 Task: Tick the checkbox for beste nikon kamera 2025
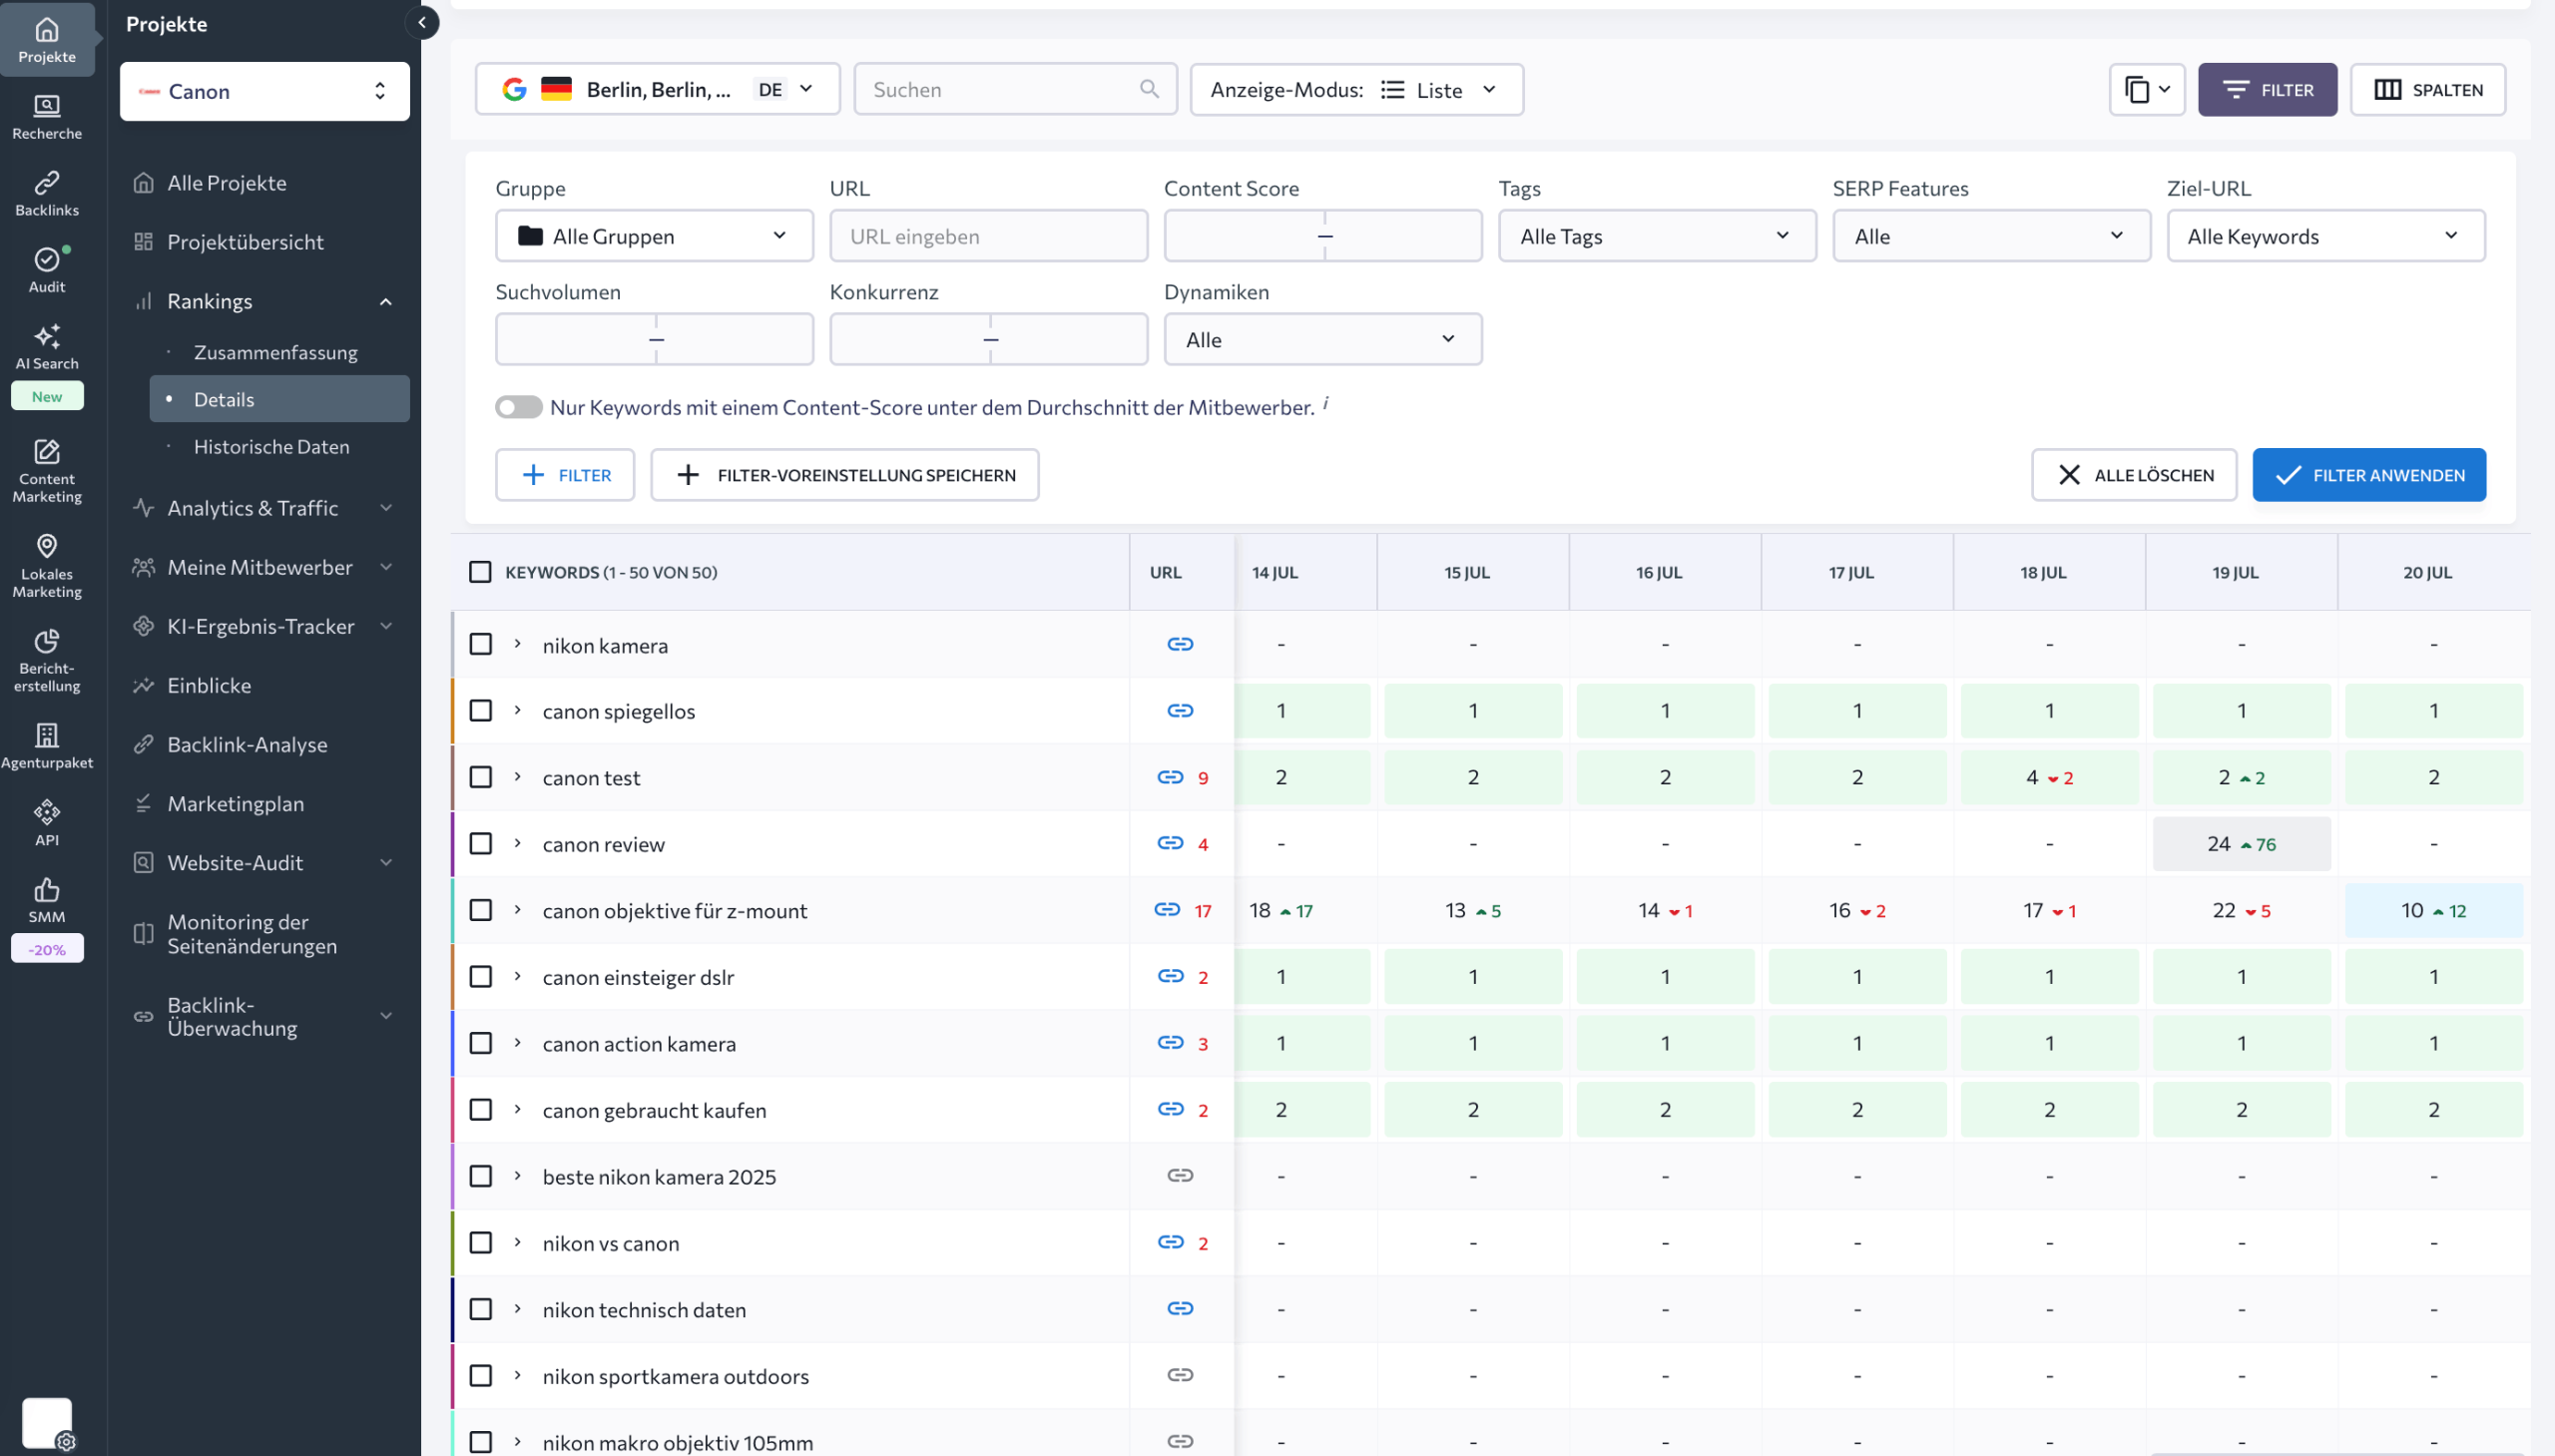480,1176
